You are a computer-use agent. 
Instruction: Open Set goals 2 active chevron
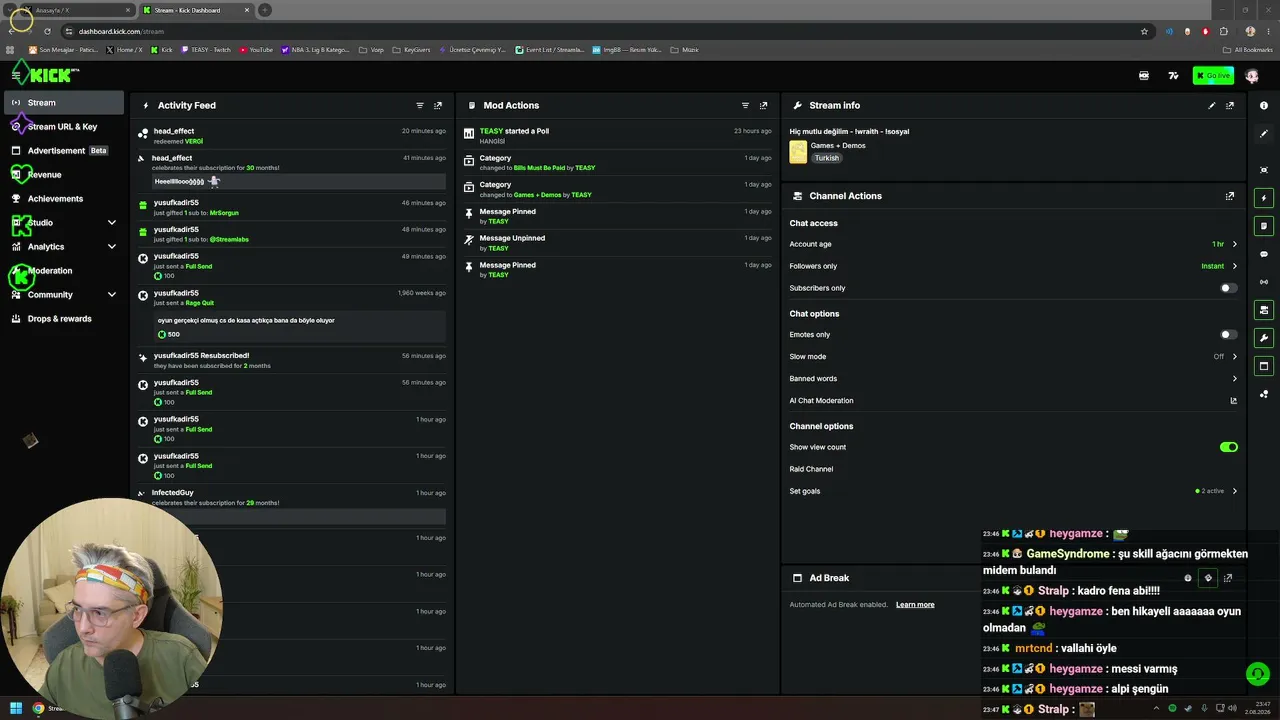[1234, 491]
